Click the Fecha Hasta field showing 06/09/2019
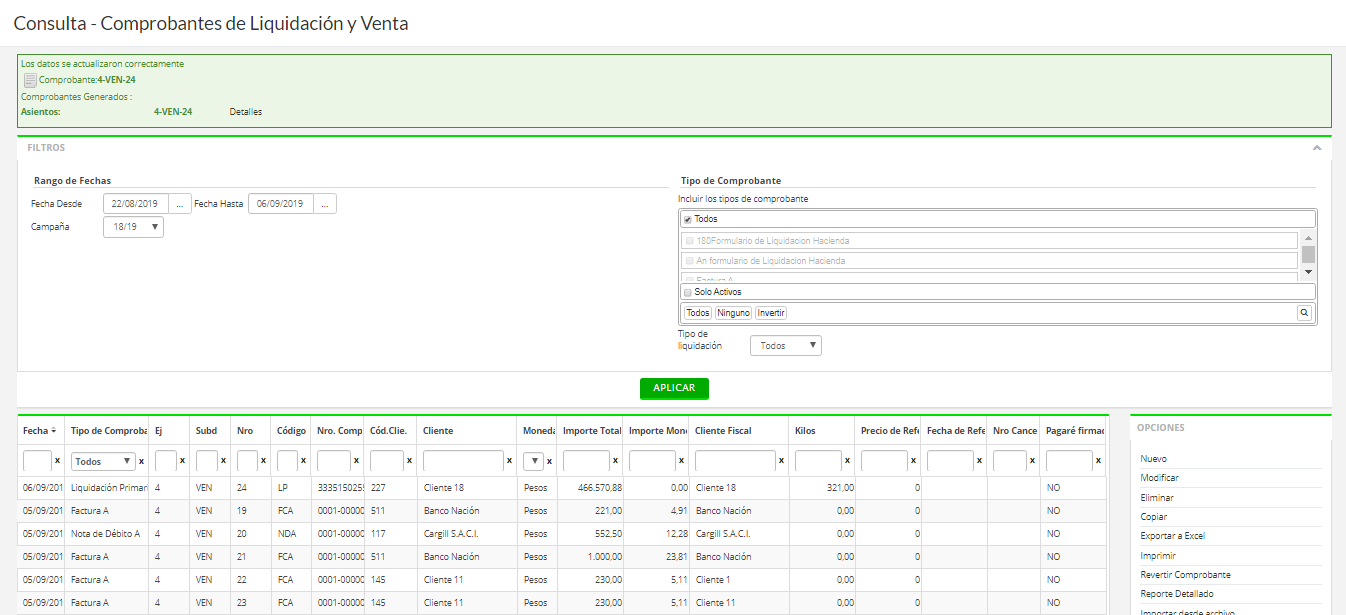Image resolution: width=1346 pixels, height=615 pixels. click(x=281, y=204)
